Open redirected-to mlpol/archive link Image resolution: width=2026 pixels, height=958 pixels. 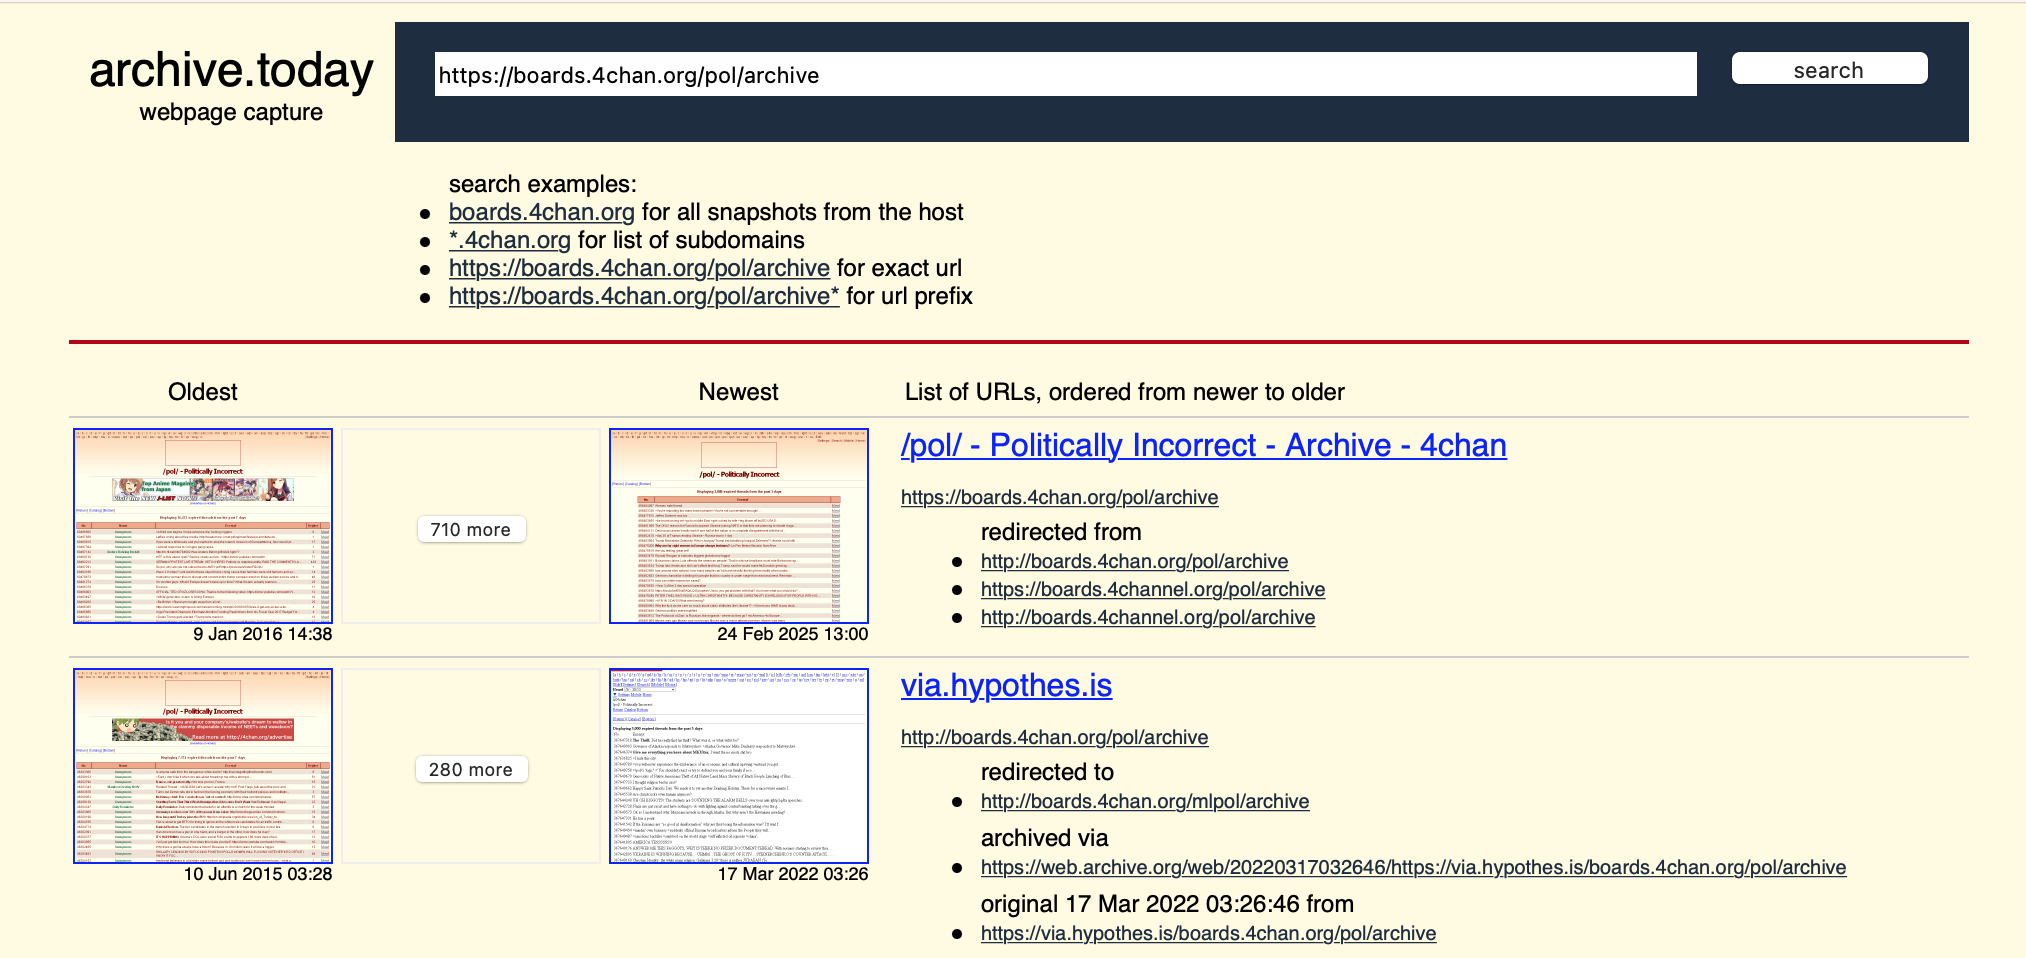point(1144,801)
